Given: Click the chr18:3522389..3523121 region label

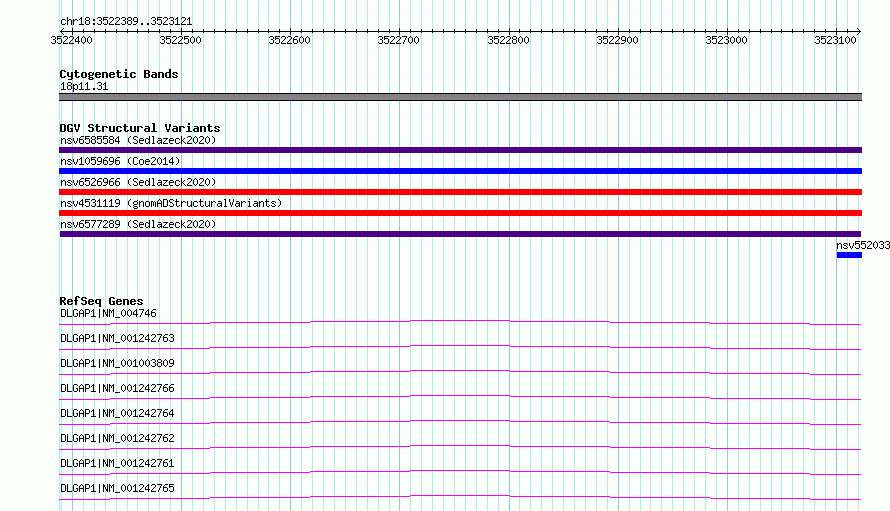Looking at the screenshot, I should 126,22.
